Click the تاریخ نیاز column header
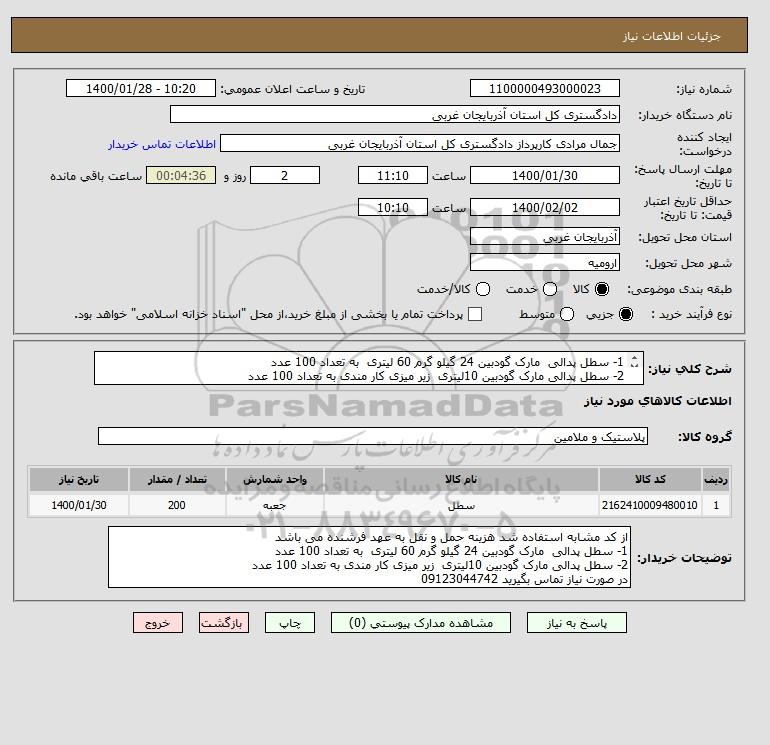This screenshot has height=745, width=770. (x=79, y=479)
